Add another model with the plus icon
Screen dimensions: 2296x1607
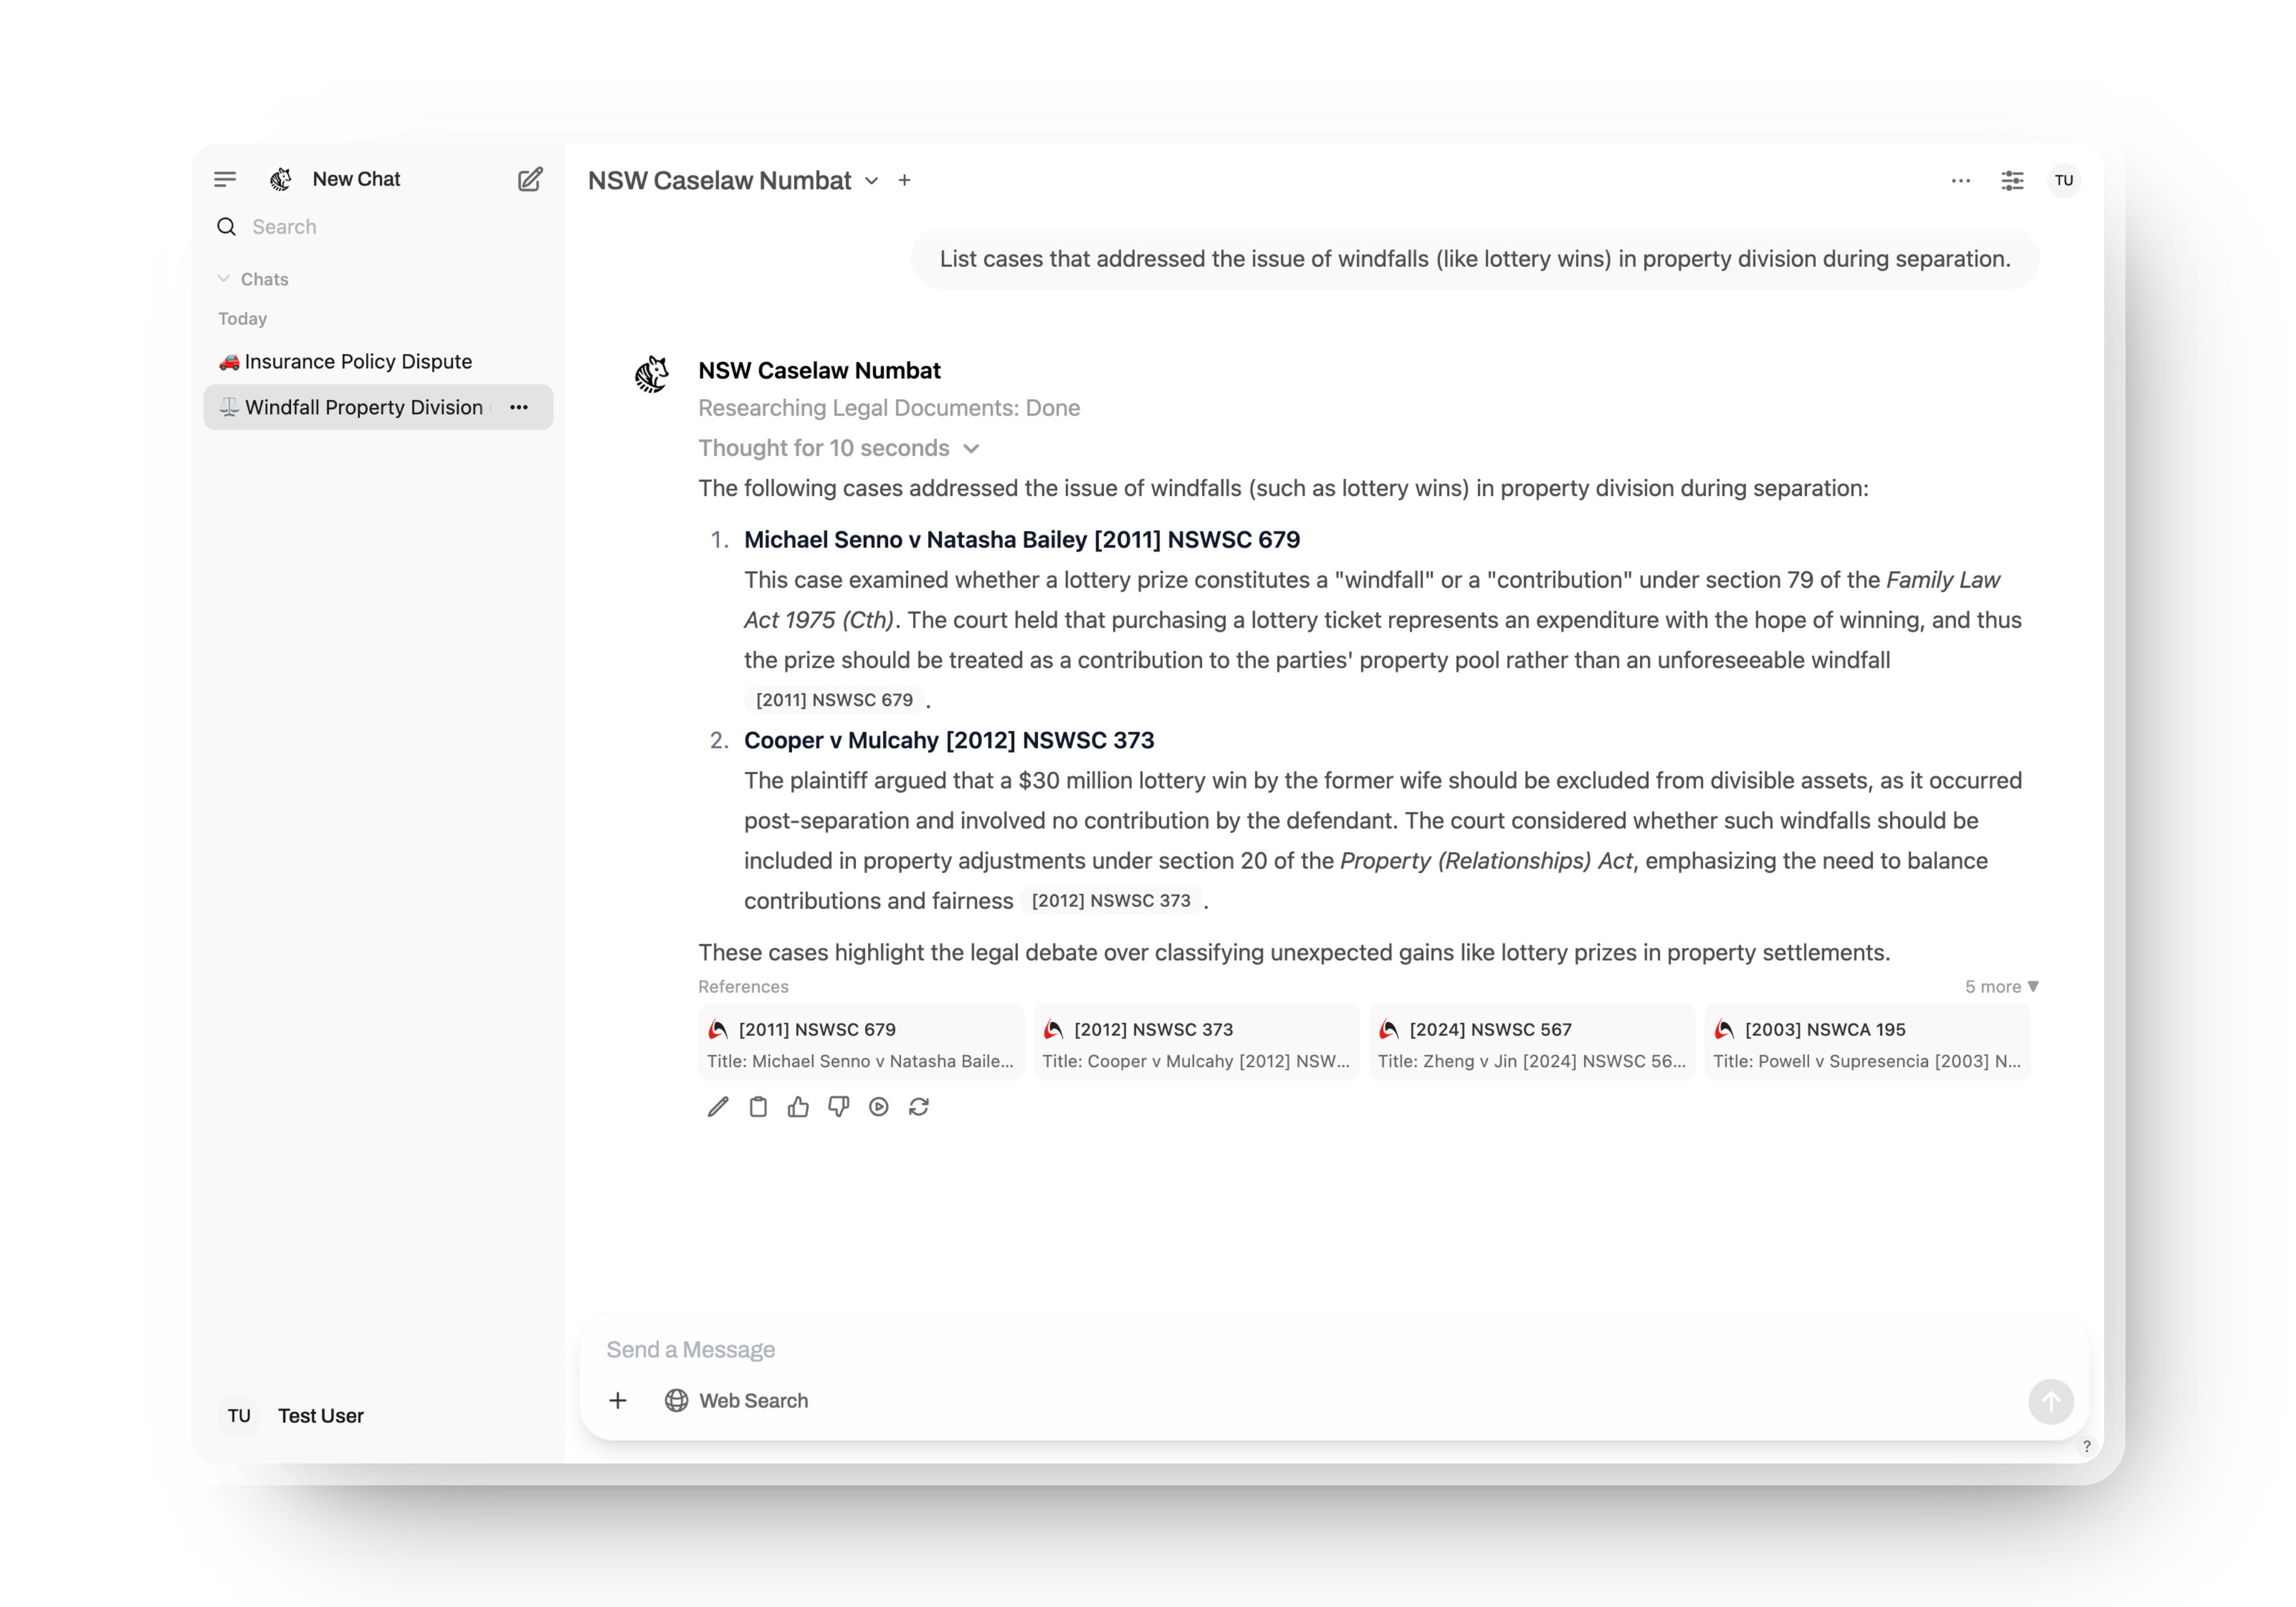coord(904,180)
